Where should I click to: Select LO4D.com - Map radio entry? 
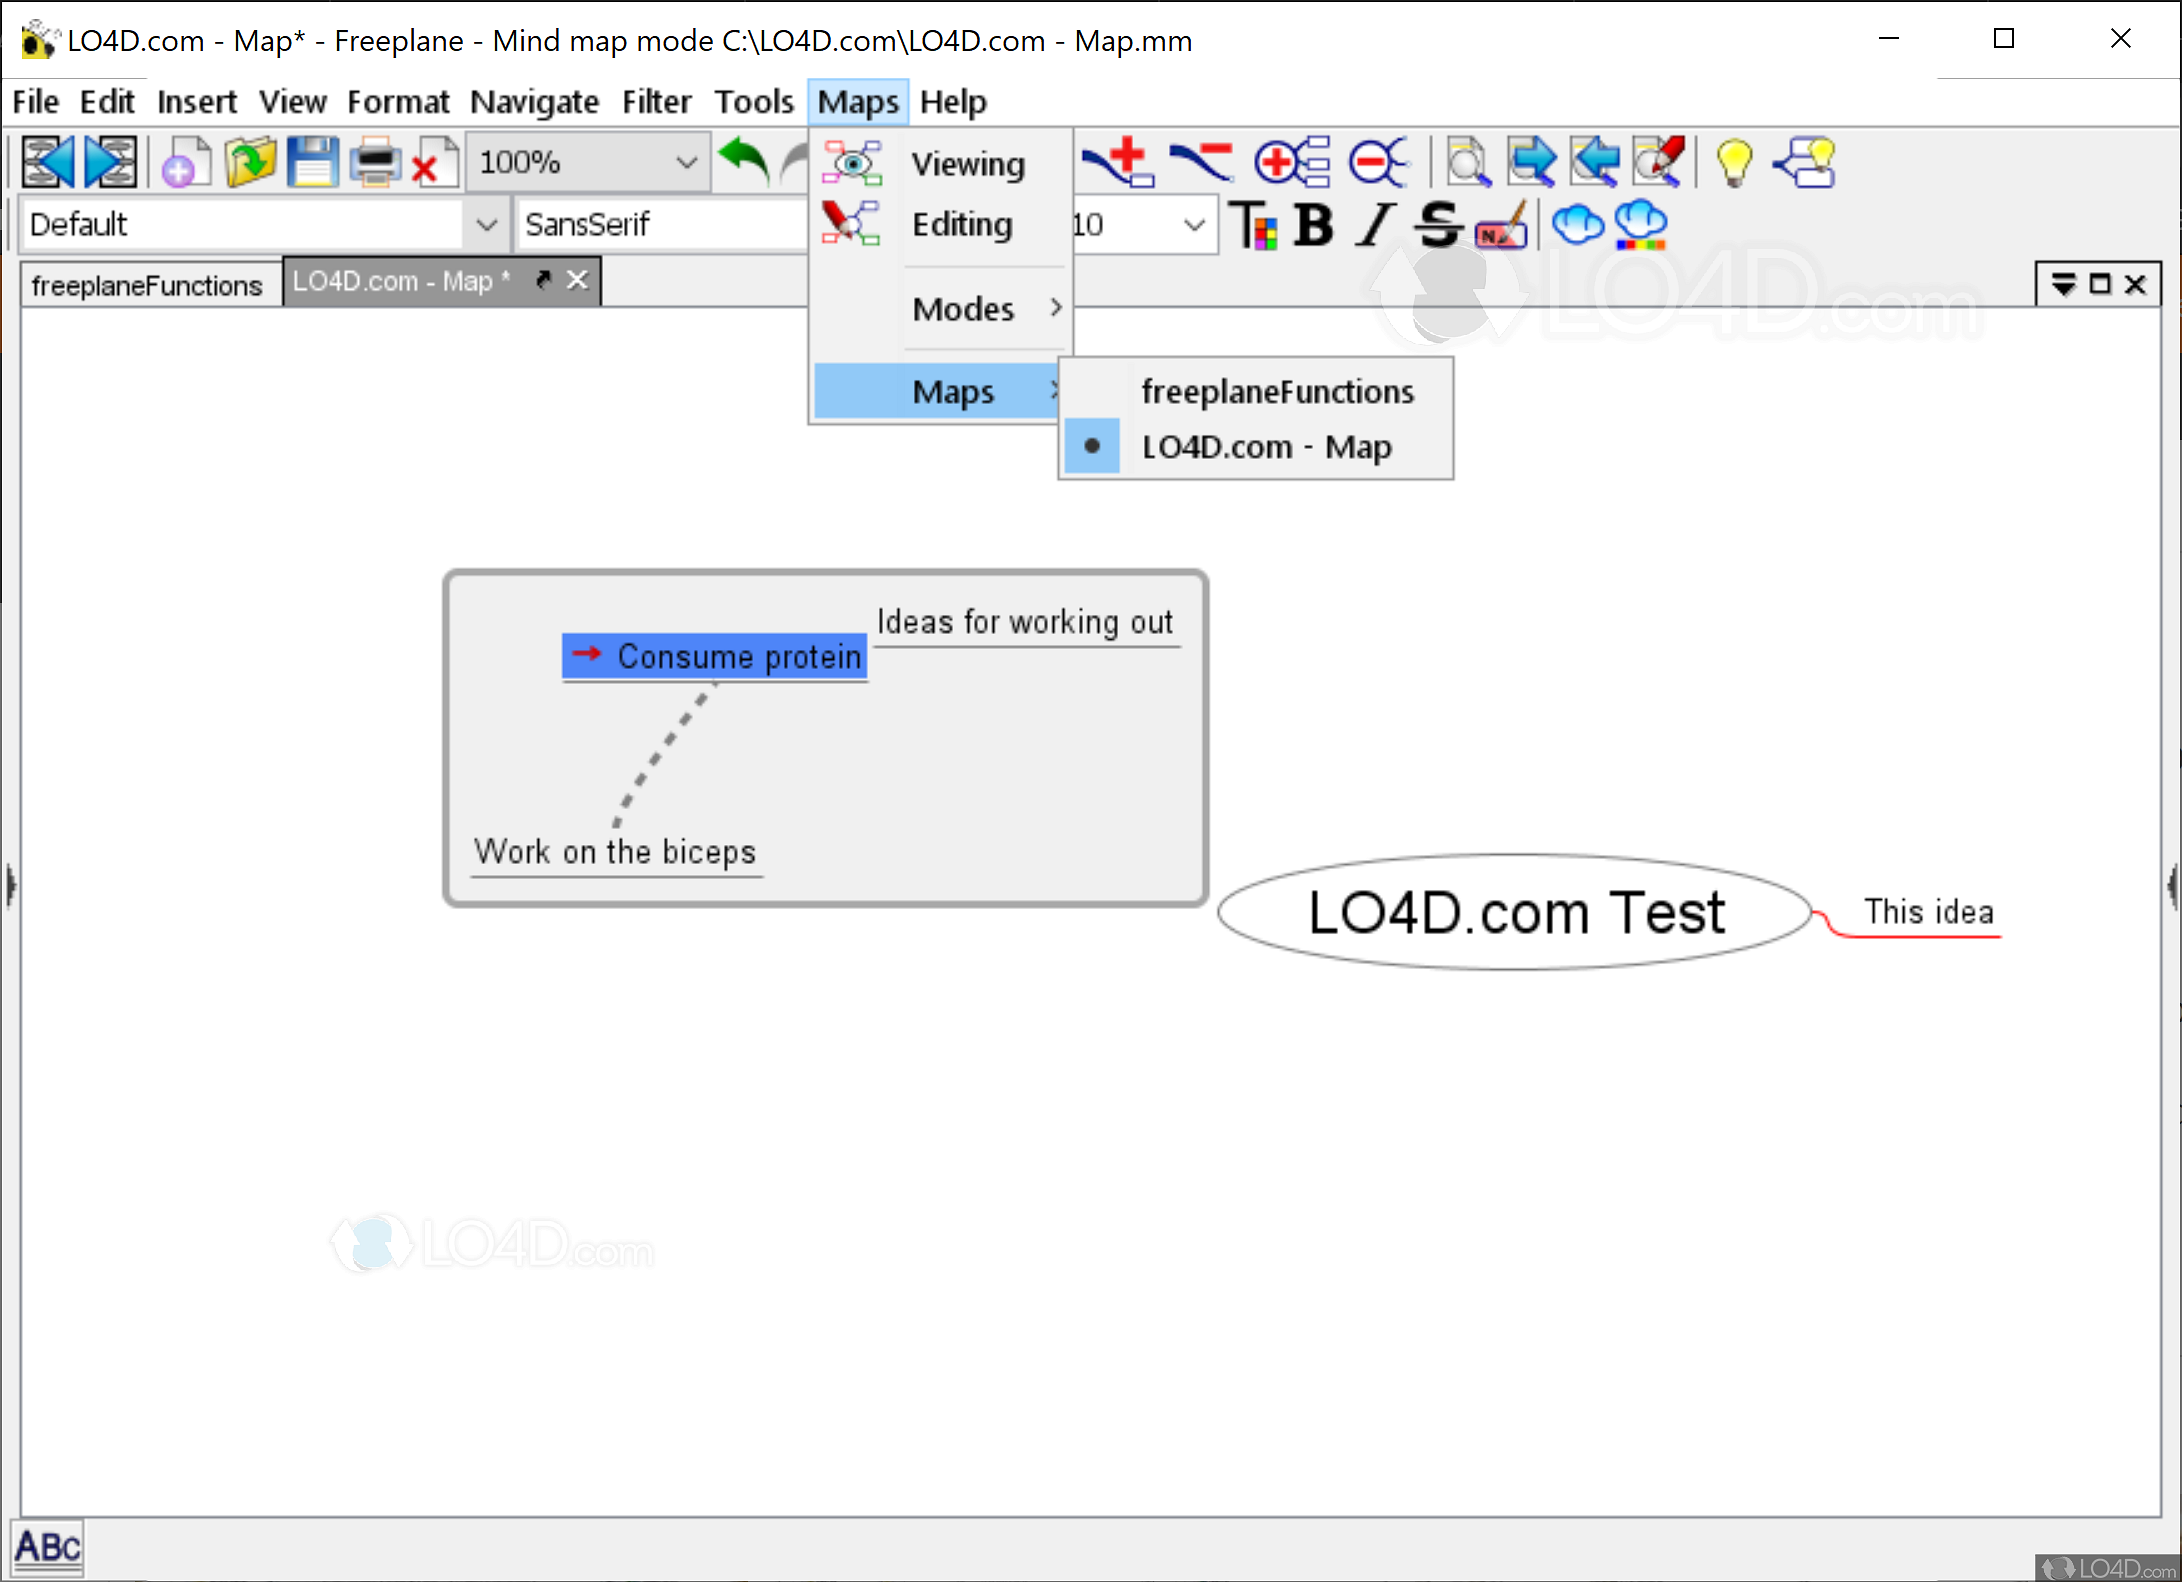(x=1256, y=447)
